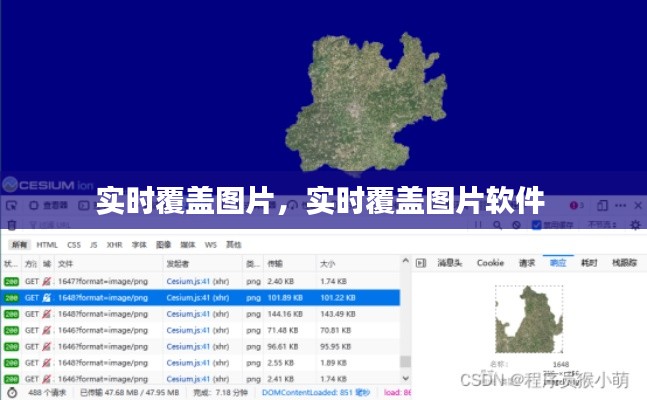
Task: Select the request row with 2.55 KB transferred
Action: [200, 362]
